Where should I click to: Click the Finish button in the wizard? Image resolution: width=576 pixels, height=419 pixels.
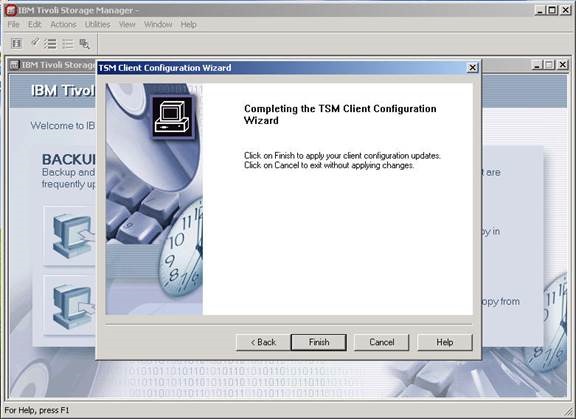tap(318, 342)
